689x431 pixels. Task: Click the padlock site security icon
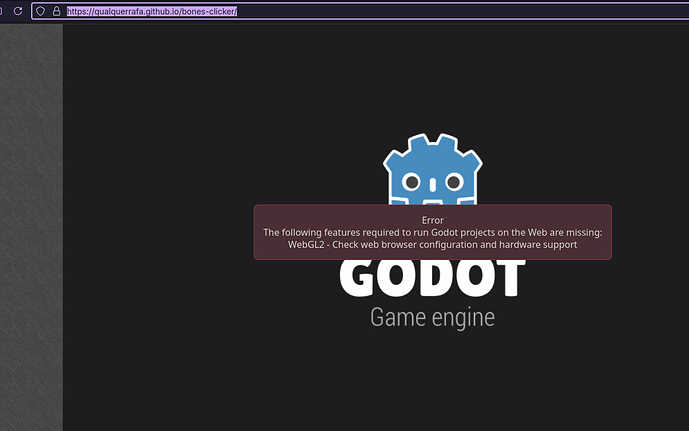[57, 11]
